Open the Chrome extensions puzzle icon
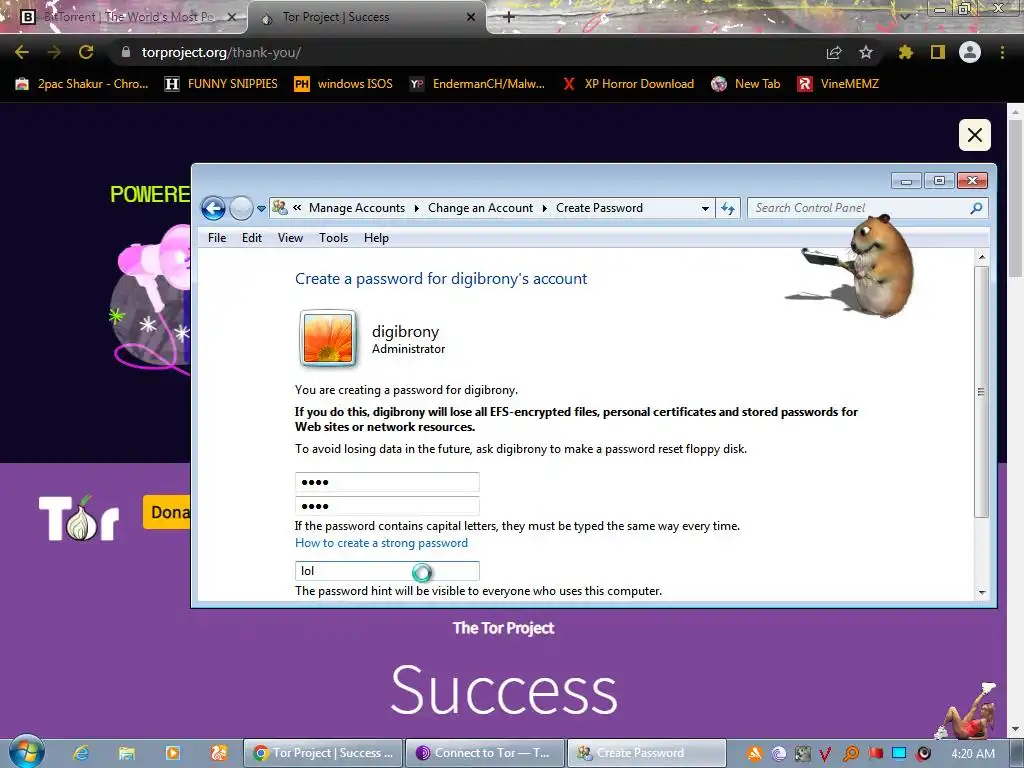Screen dimensions: 1024x768 point(906,52)
